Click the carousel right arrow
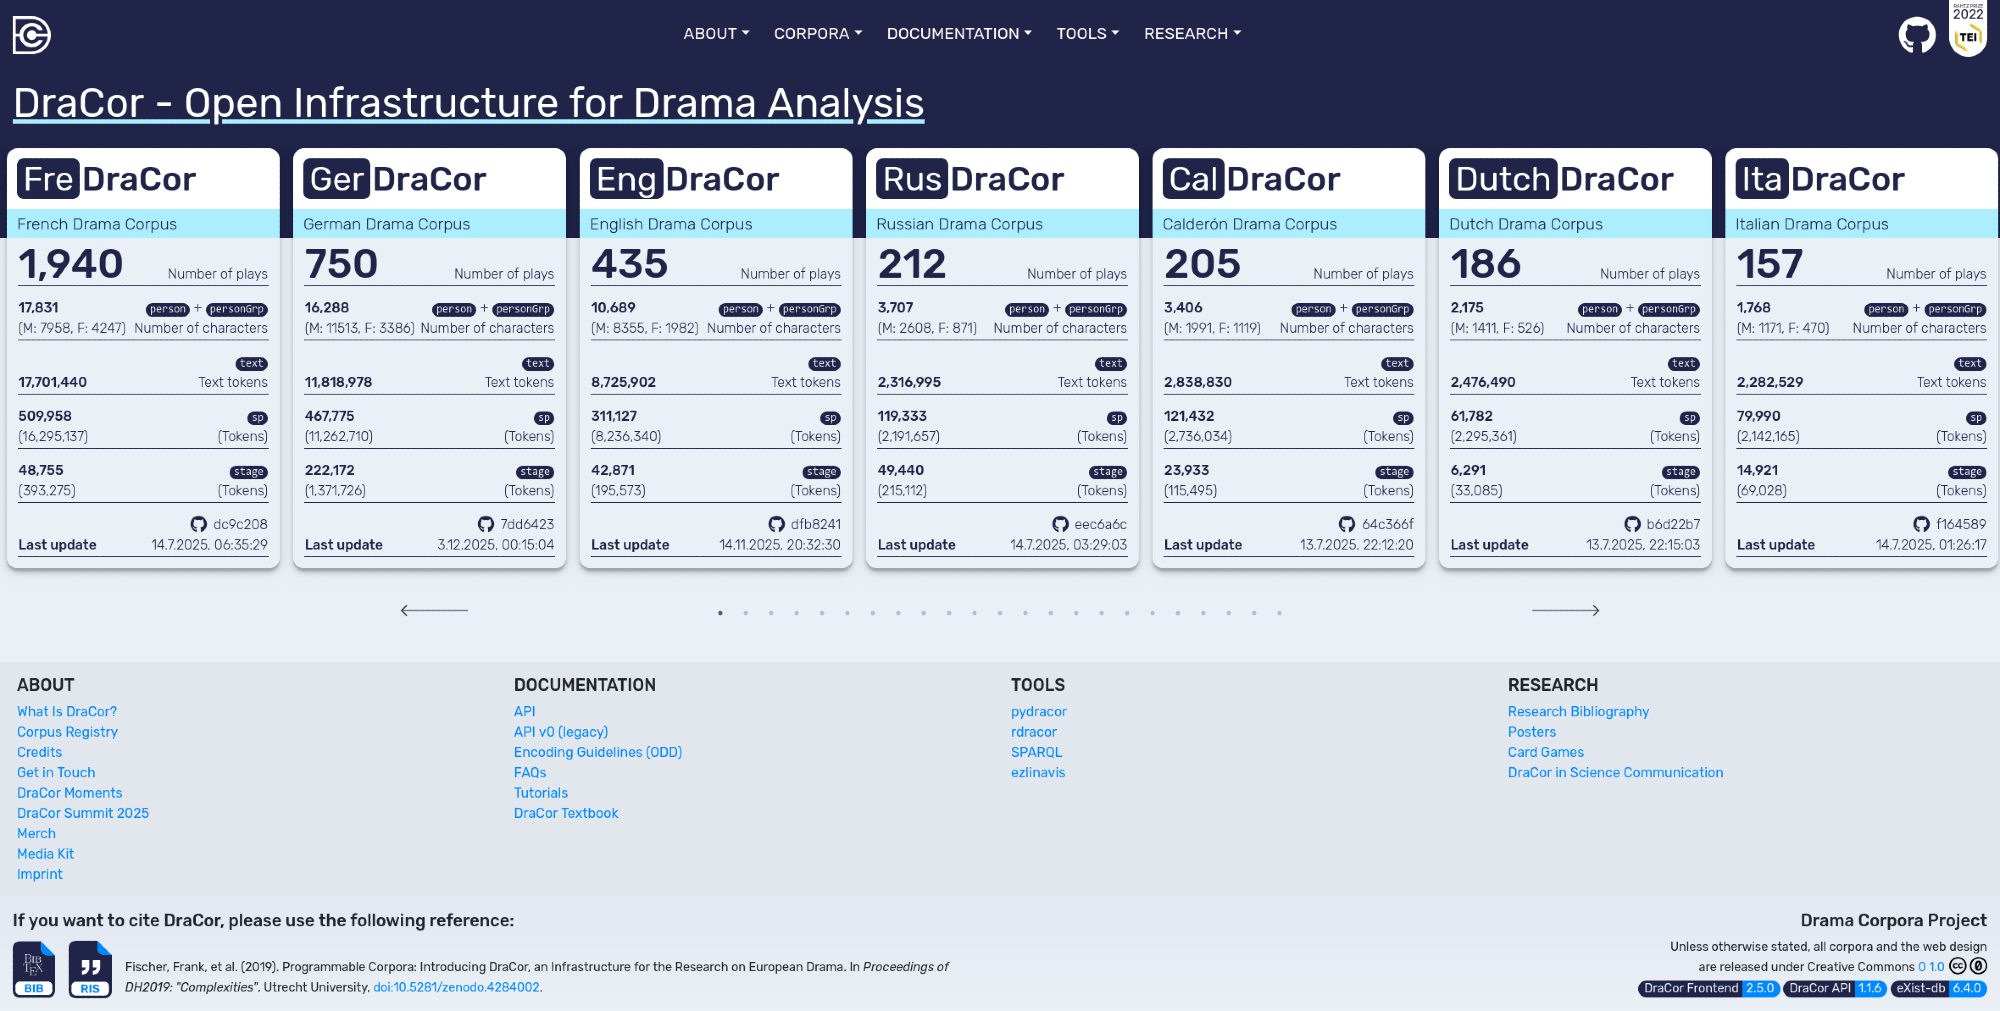Screen dimensions: 2000x1011 pos(1565,610)
